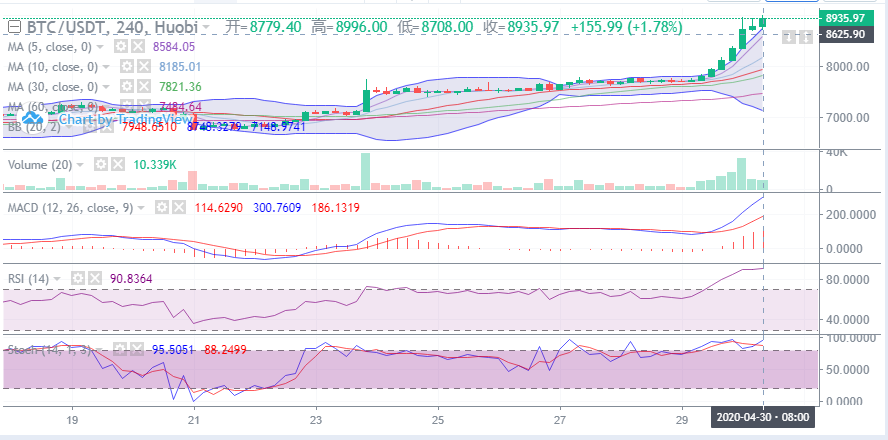Click the 2020-04-30 · 08:00 date label
The width and height of the screenshot is (888, 440).
coord(763,418)
